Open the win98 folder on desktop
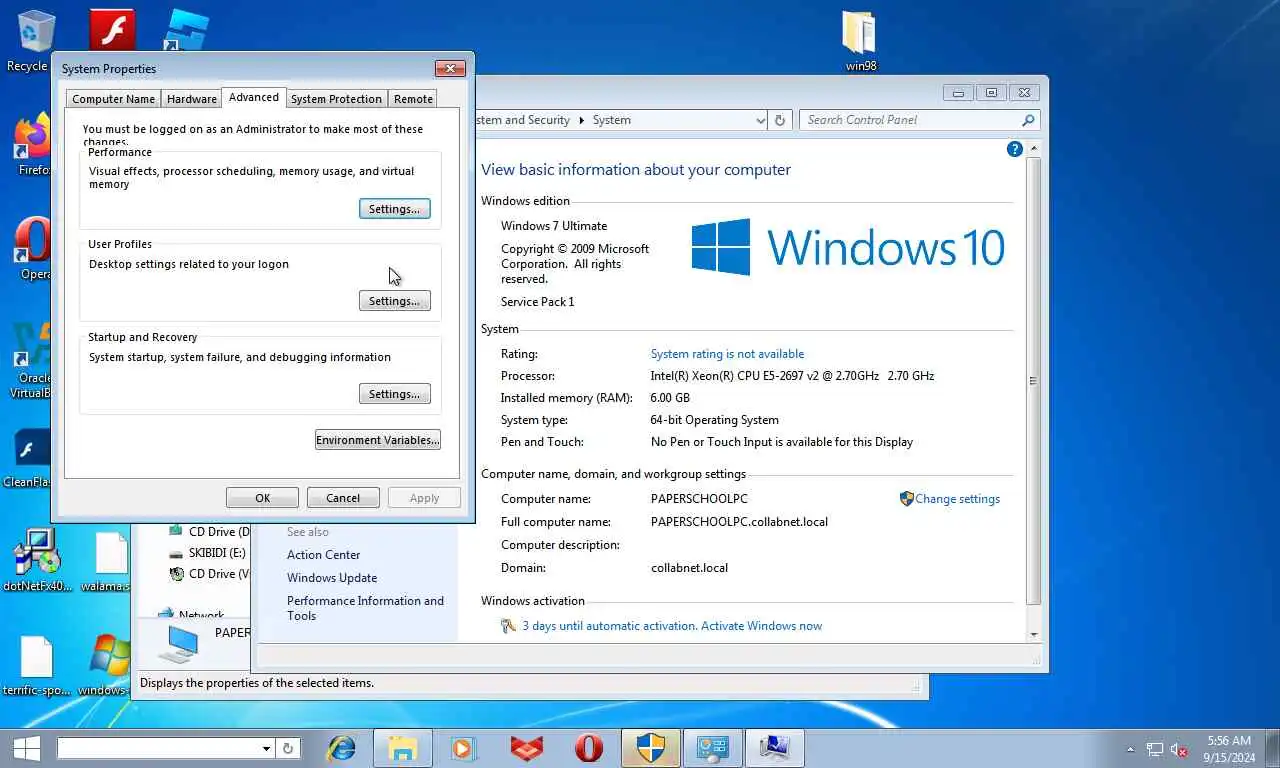This screenshot has width=1280, height=768. (860, 40)
